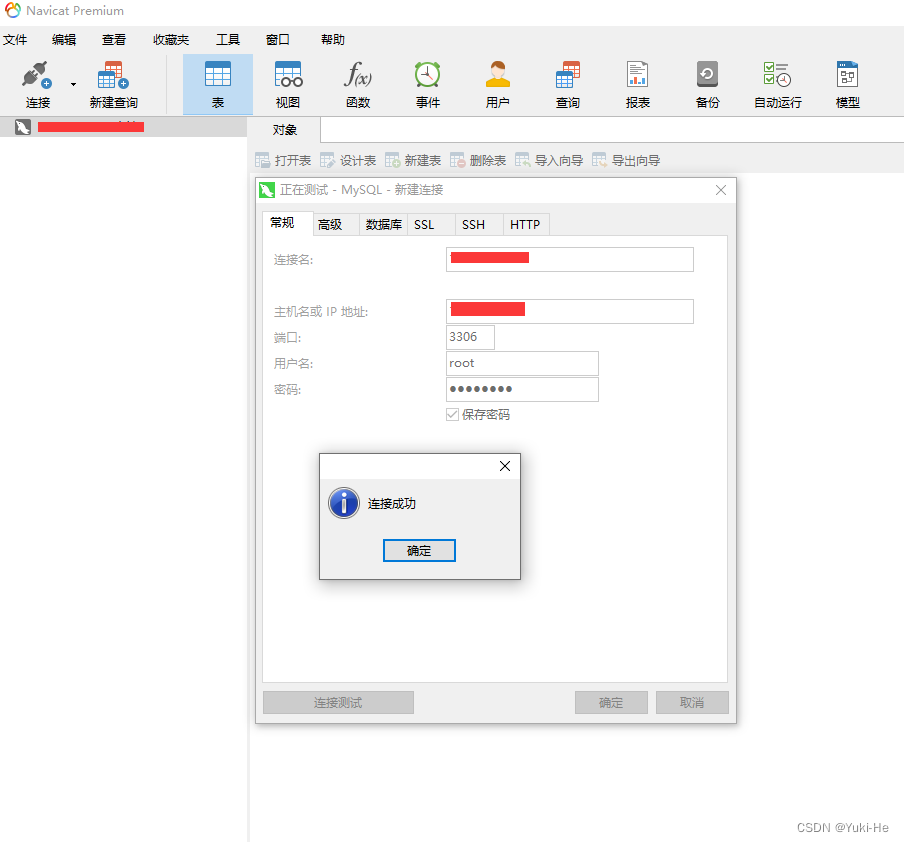The height and width of the screenshot is (842, 904).
Task: Open the 文件 (File) menu
Action: 15,40
